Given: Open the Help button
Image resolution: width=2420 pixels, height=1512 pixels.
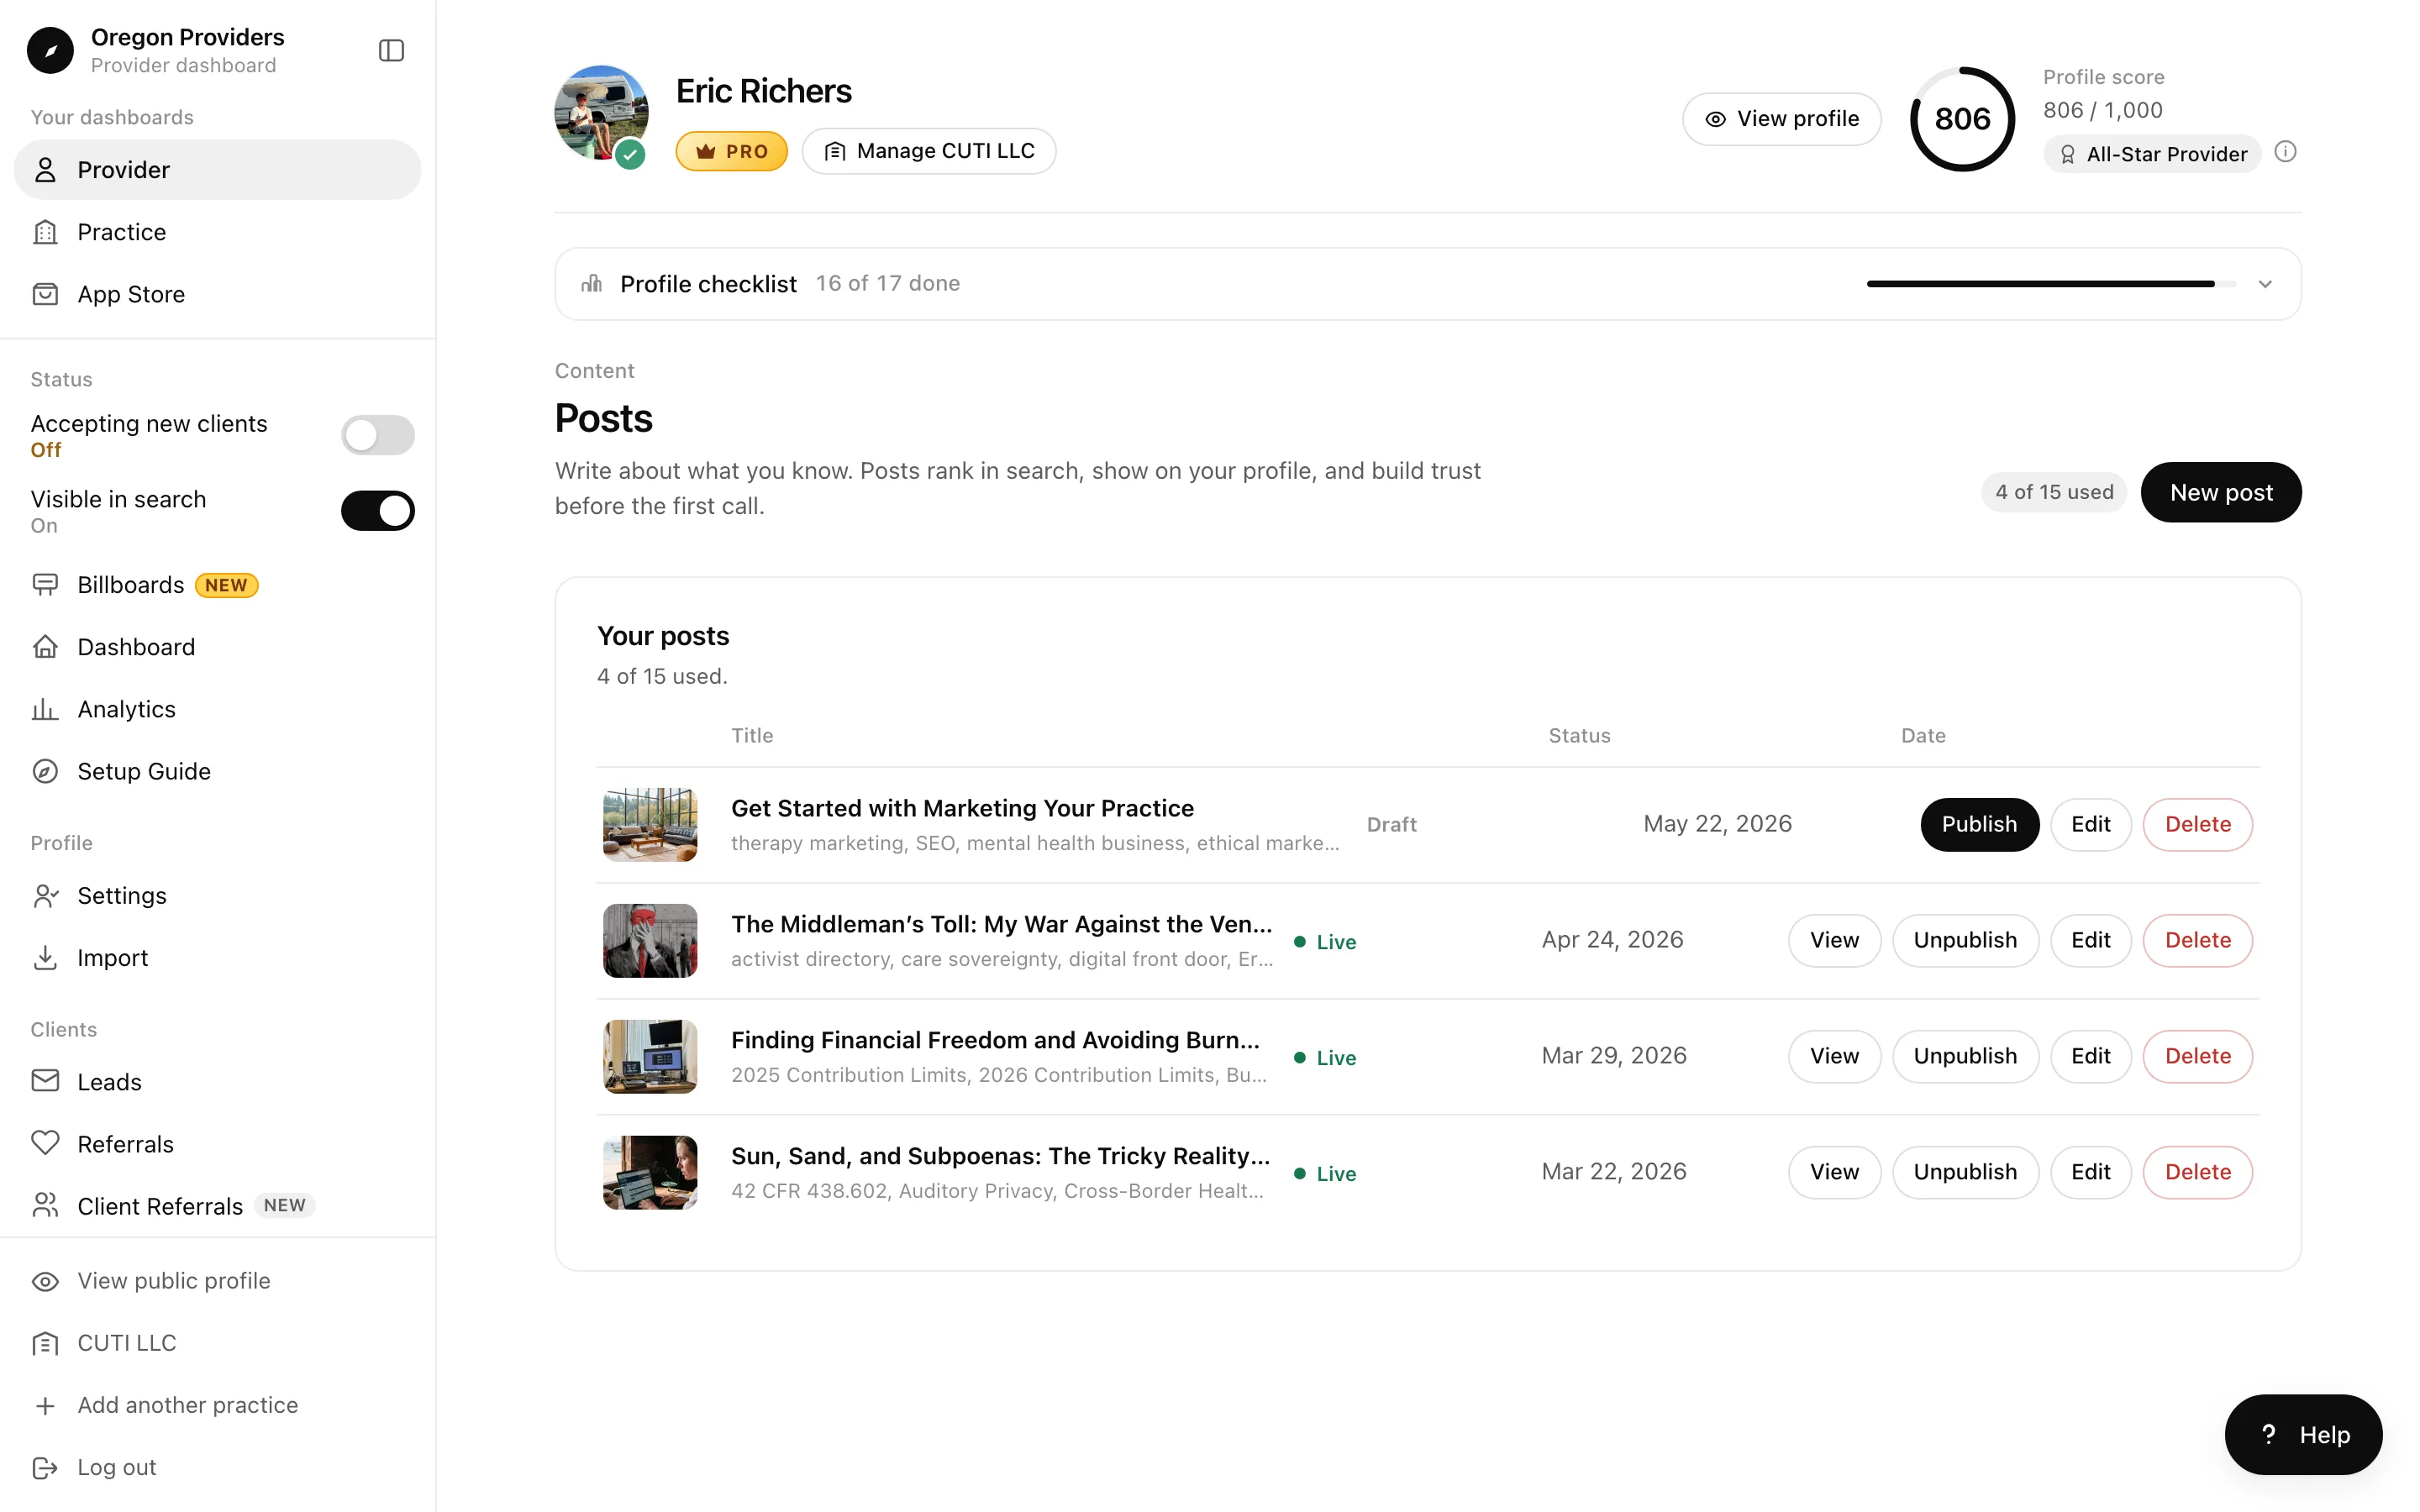Looking at the screenshot, I should (2303, 1434).
